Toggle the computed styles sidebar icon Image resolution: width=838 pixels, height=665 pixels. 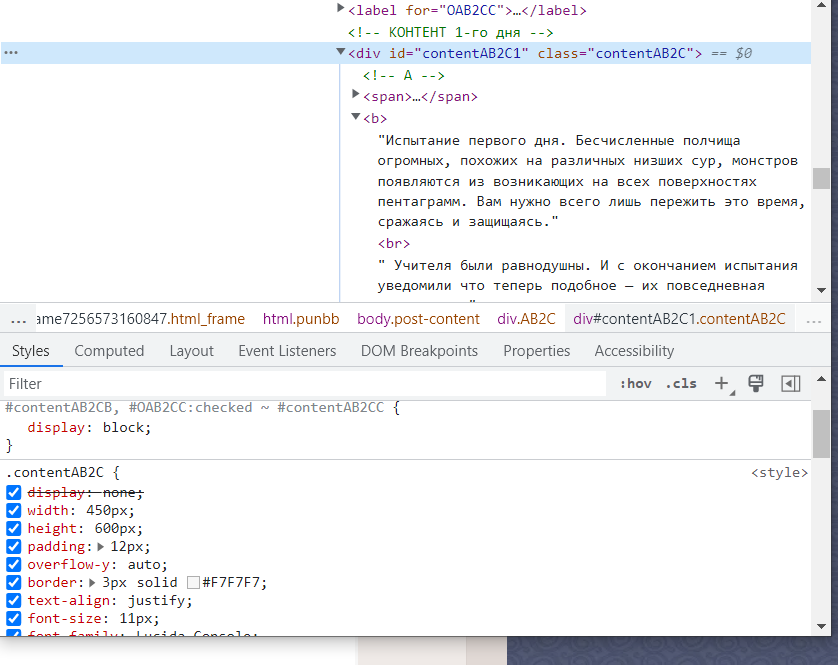(791, 383)
